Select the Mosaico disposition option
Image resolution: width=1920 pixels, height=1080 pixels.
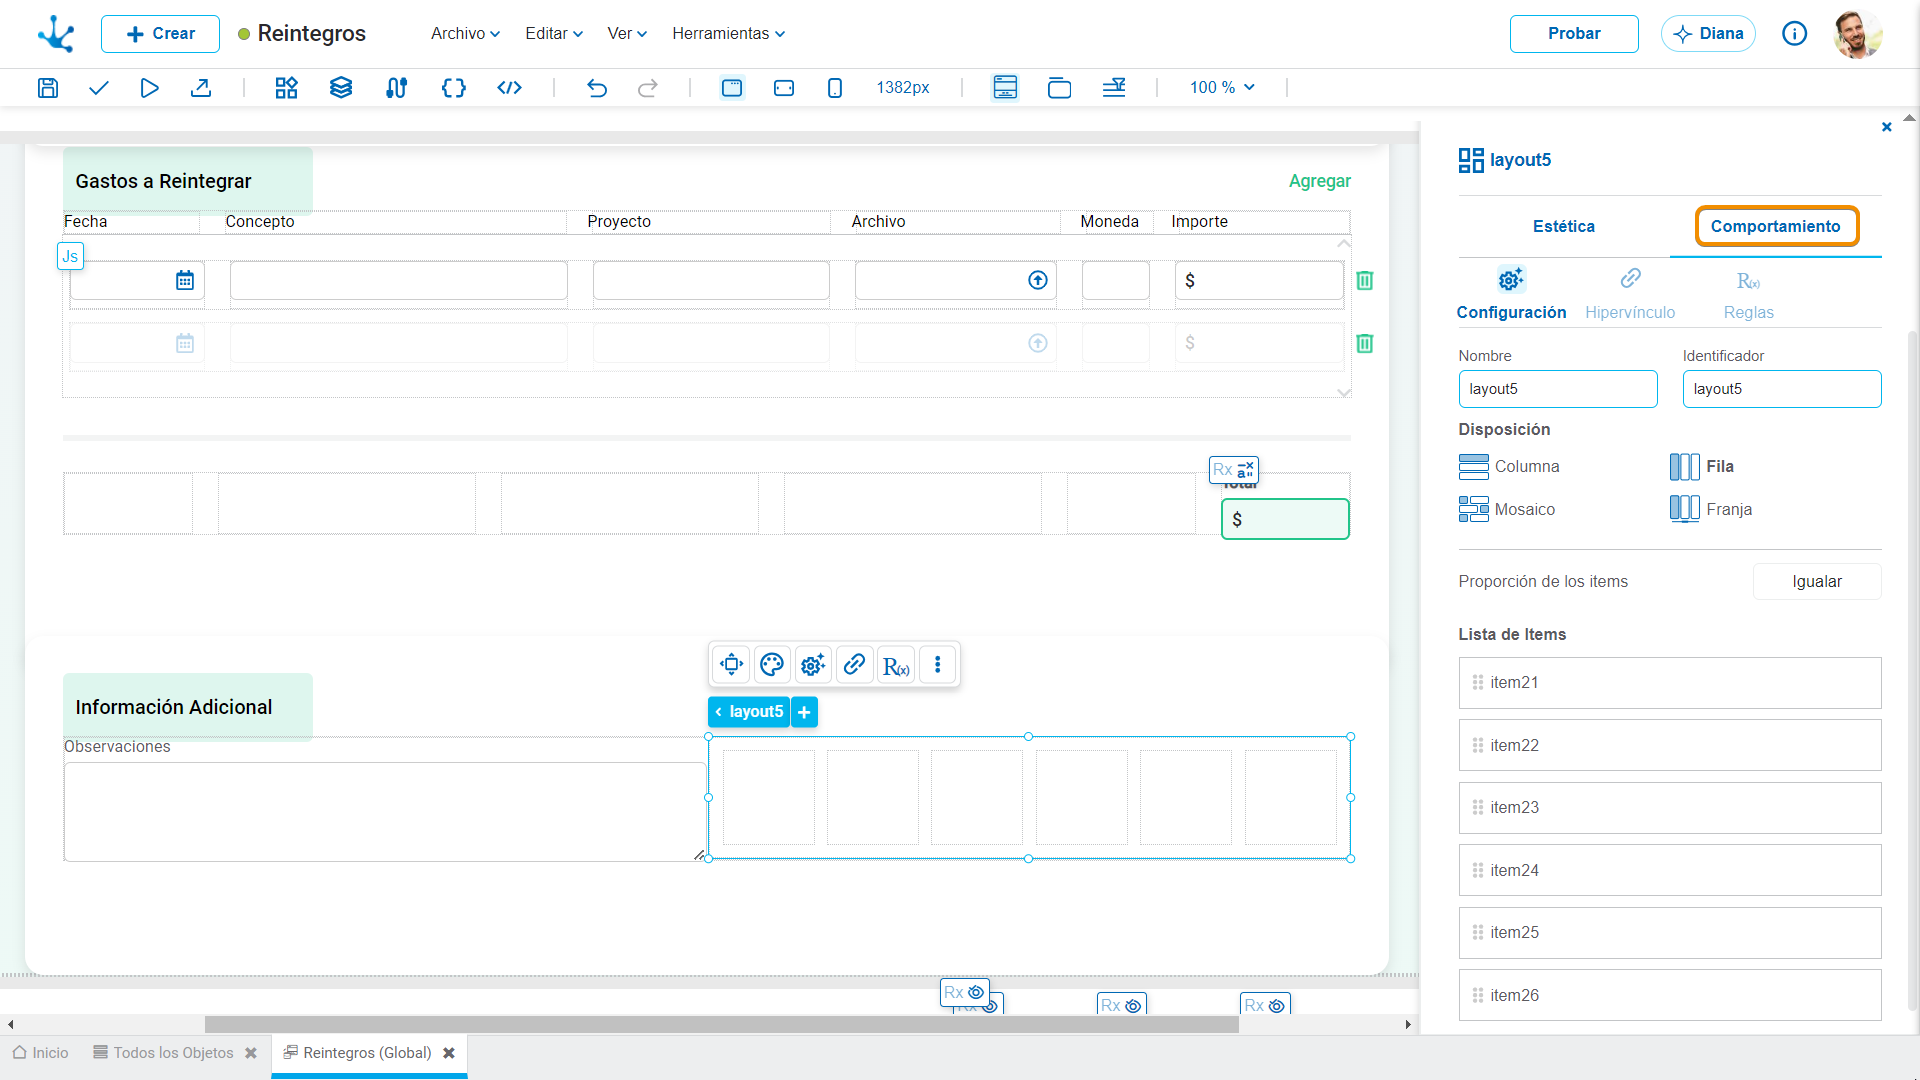1507,510
